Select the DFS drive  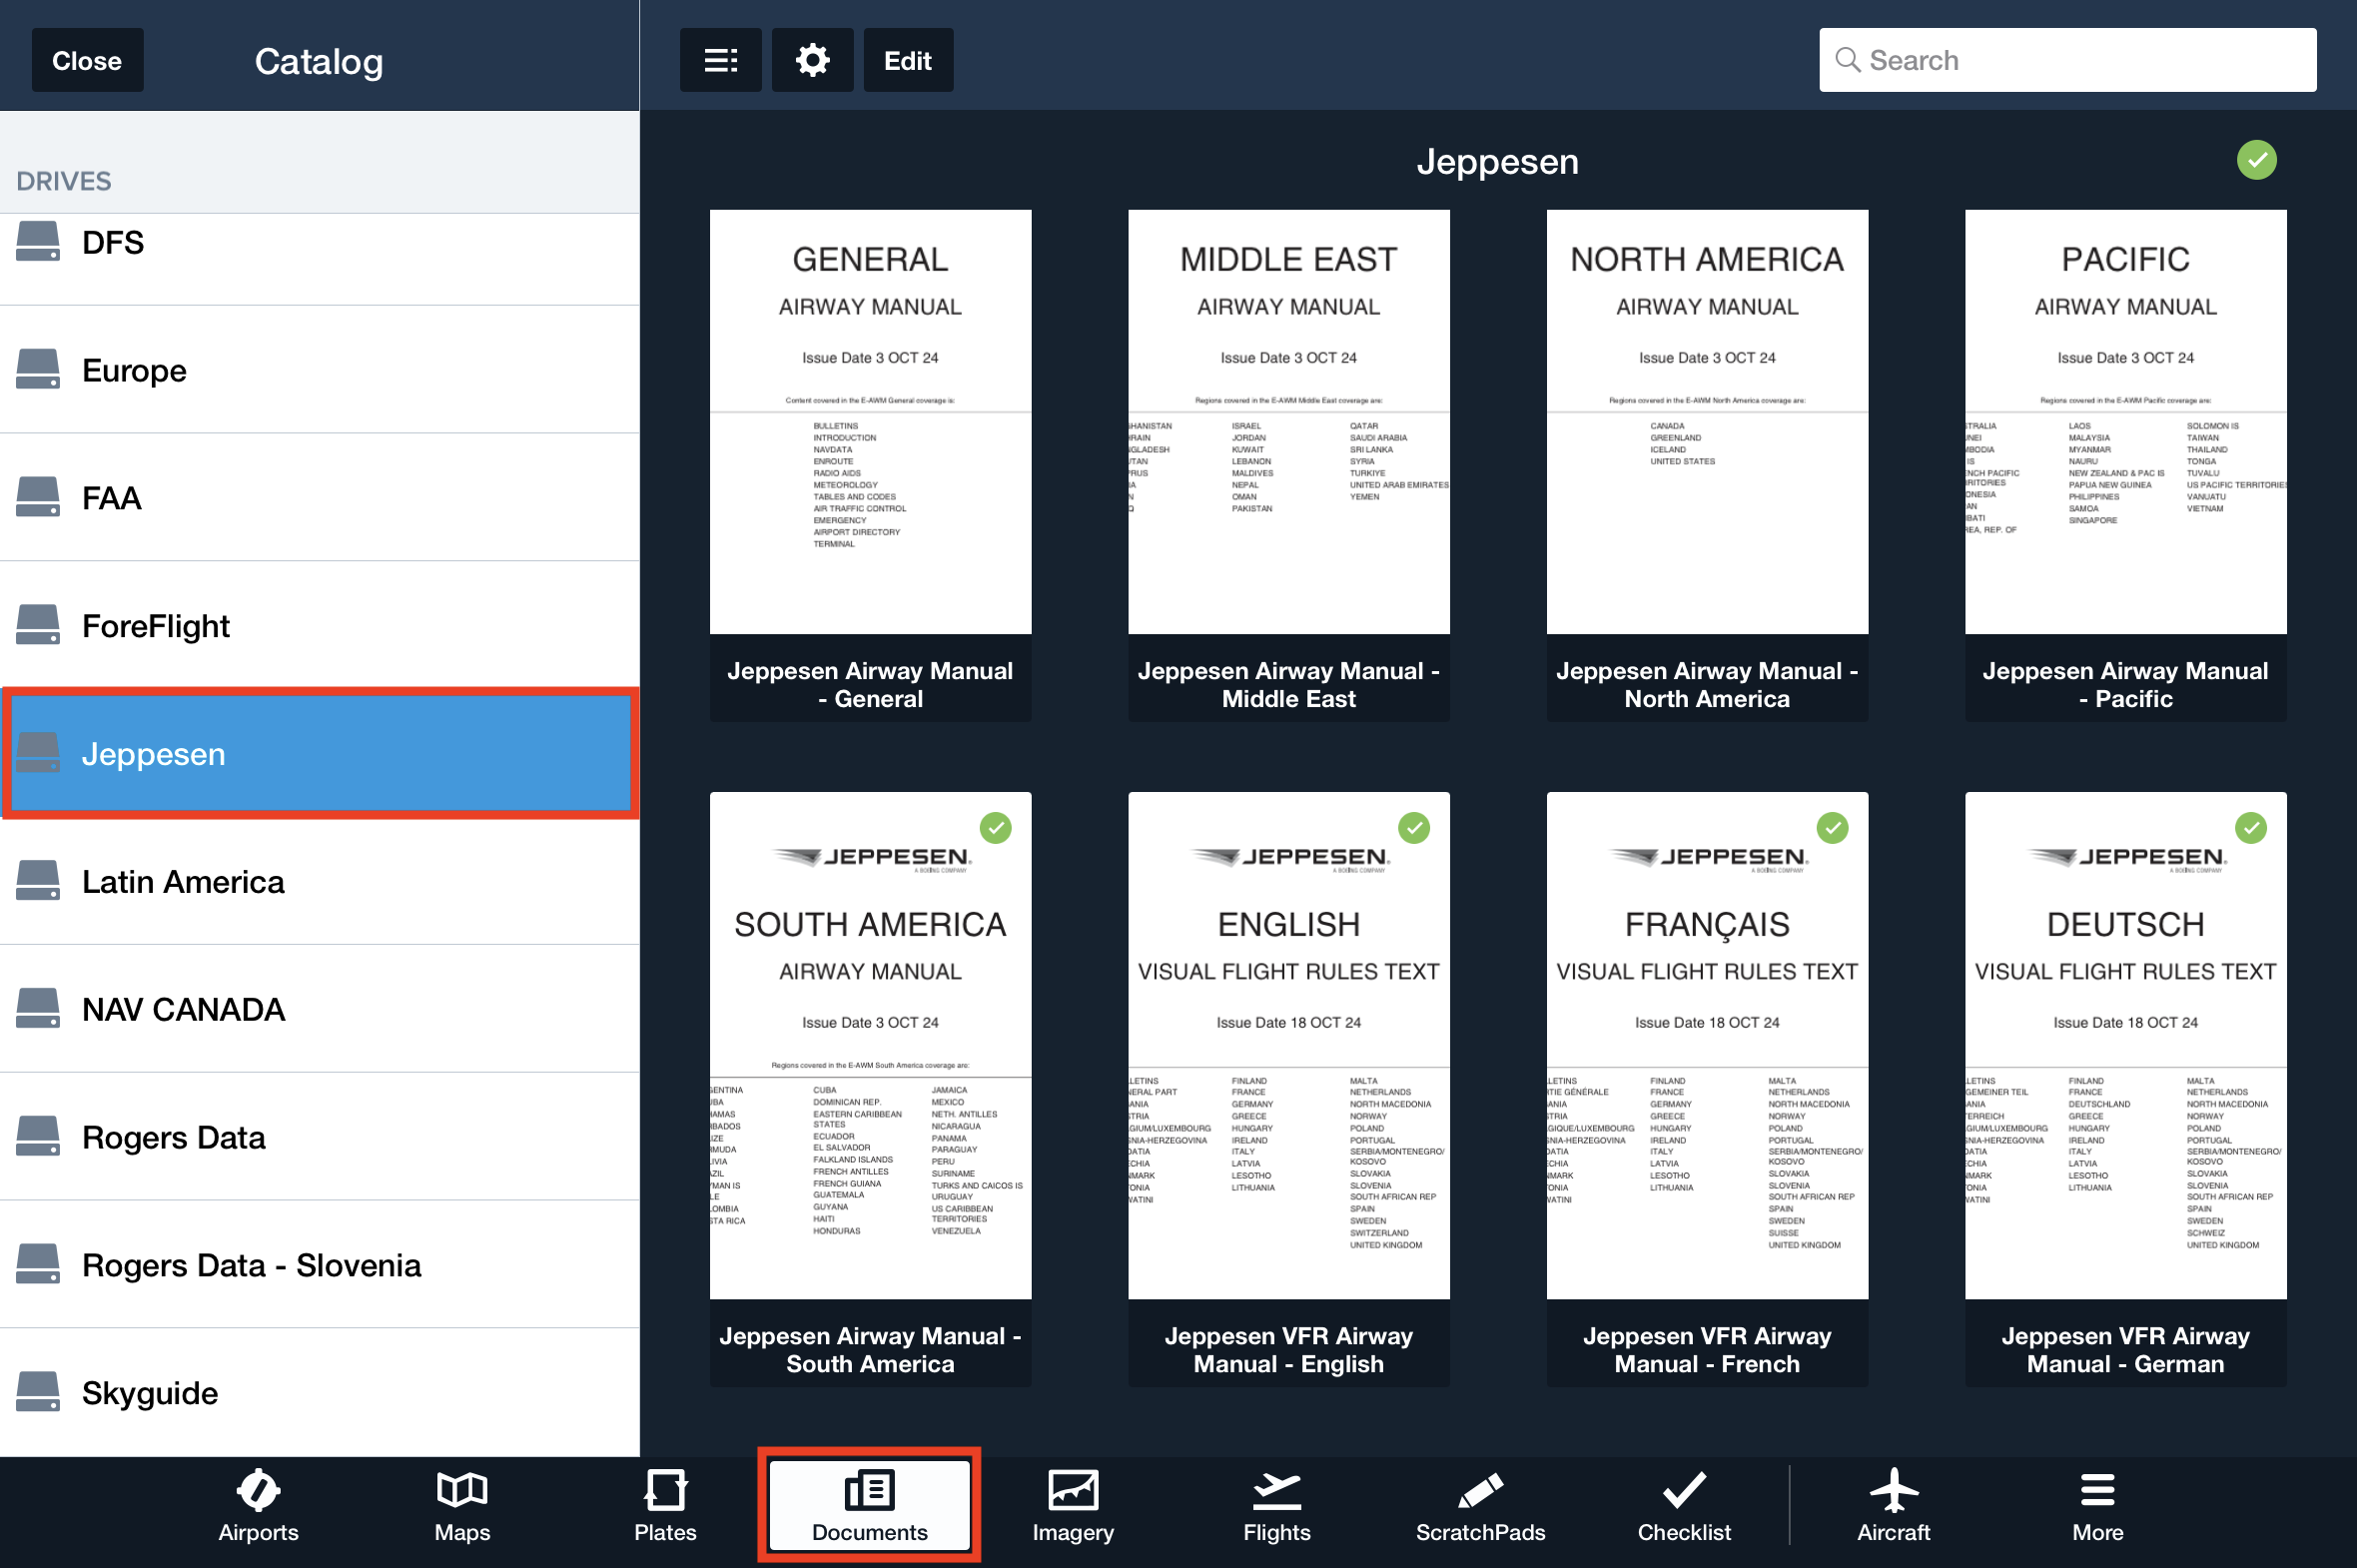[x=320, y=258]
